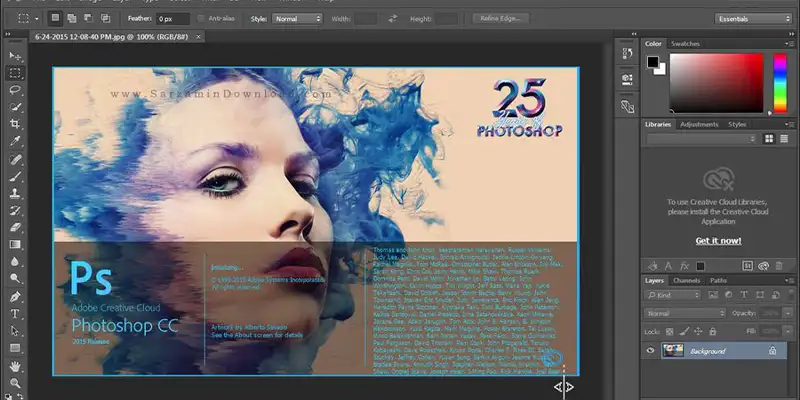Screen dimensions: 800x400
Task: Pick the Eyedropper tool
Action: [15, 140]
